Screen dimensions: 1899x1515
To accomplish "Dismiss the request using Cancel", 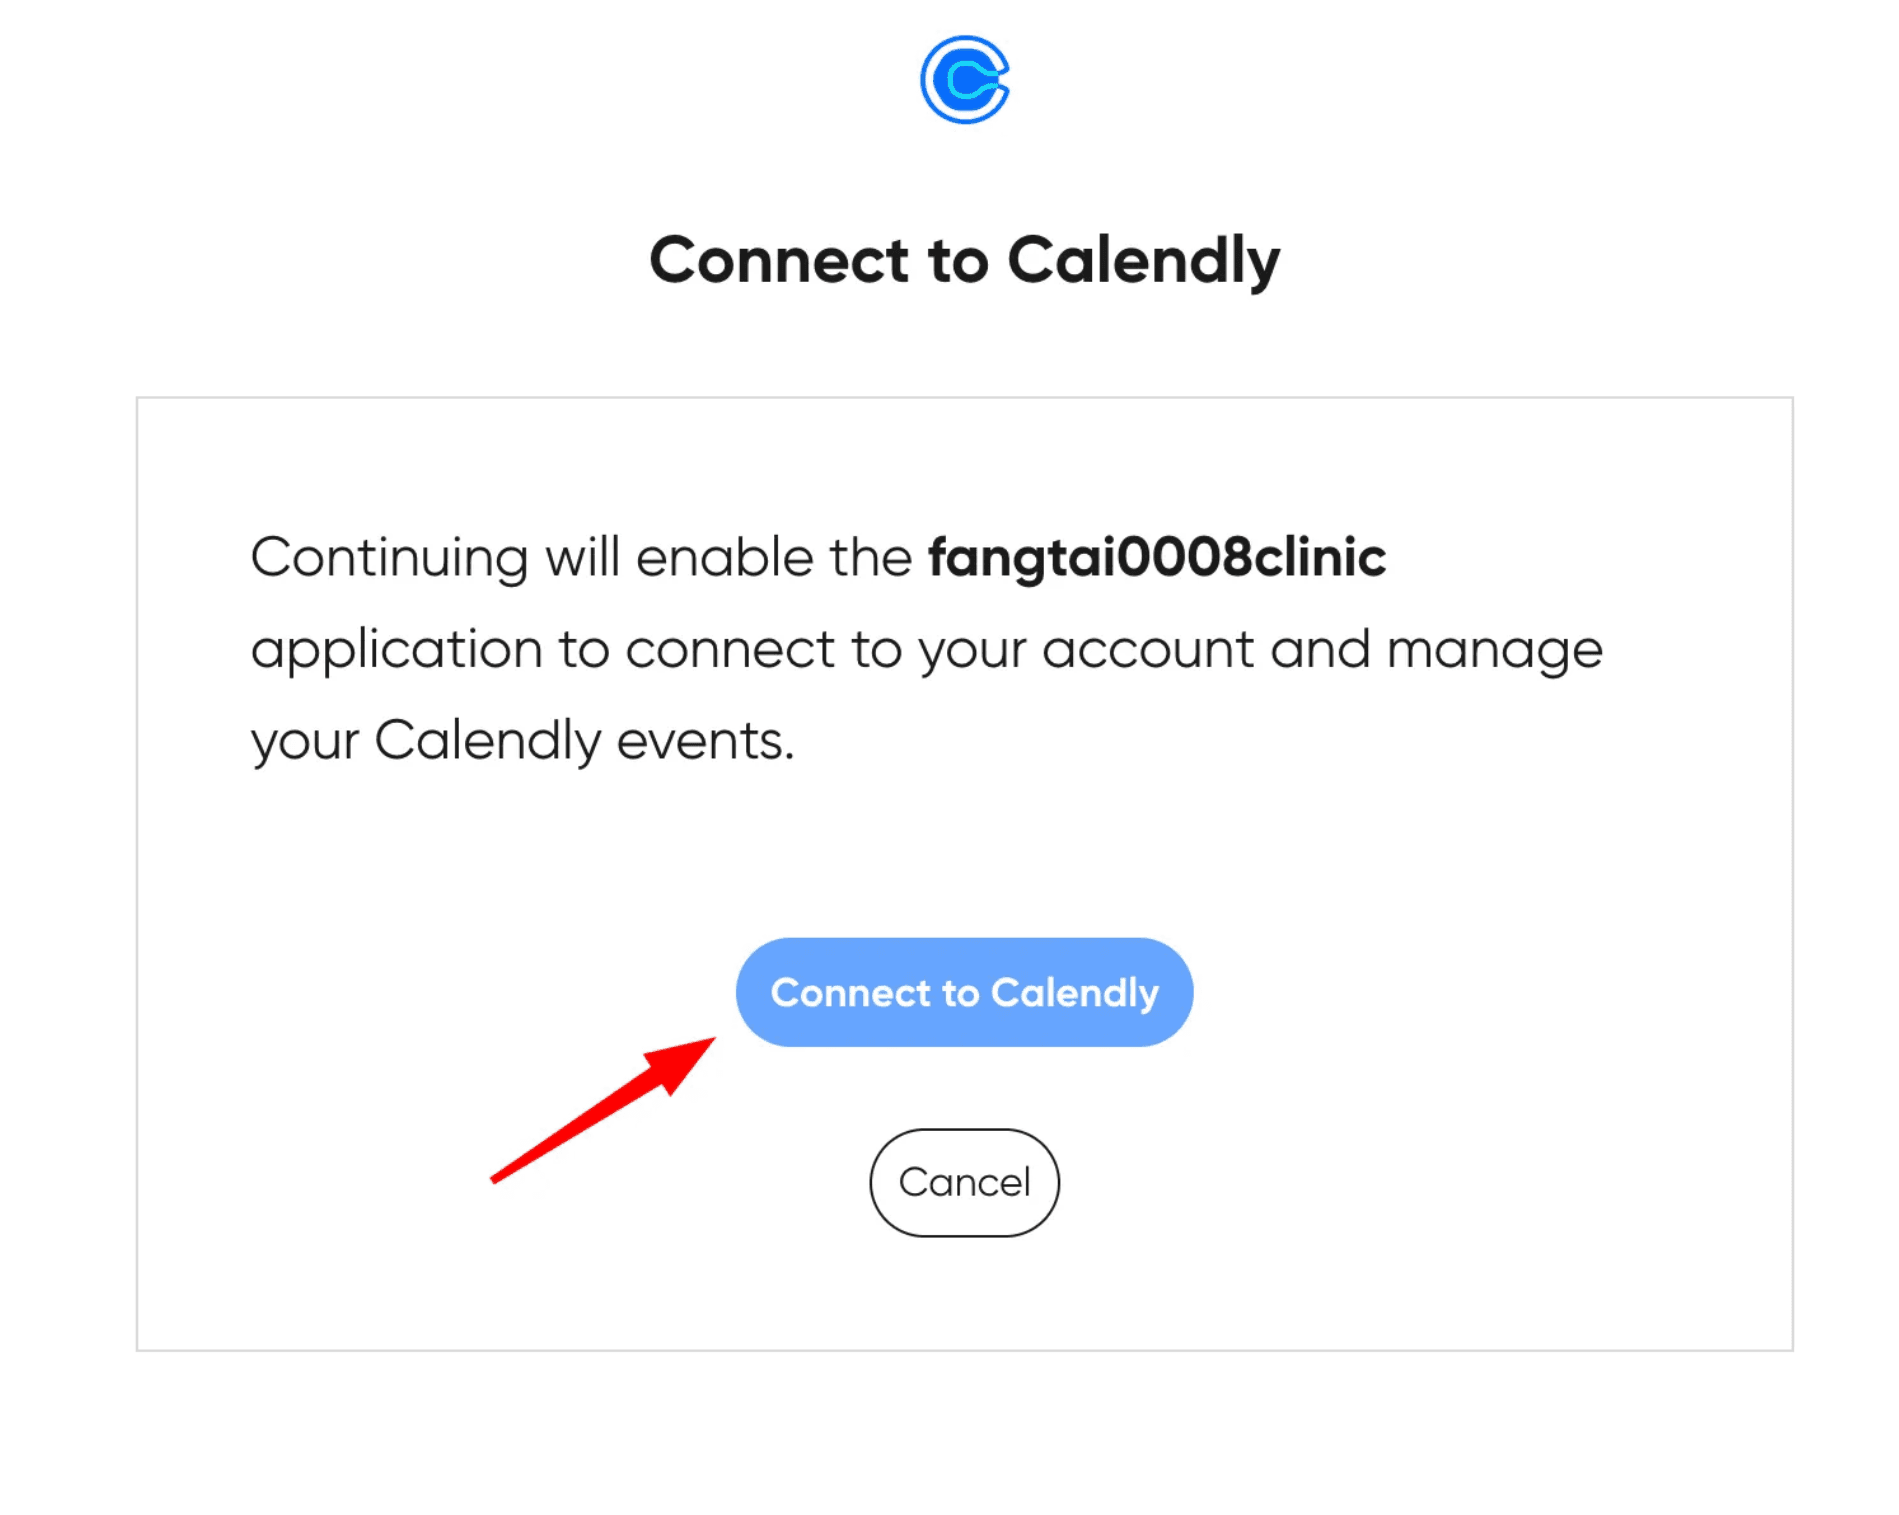I will click(x=963, y=1181).
